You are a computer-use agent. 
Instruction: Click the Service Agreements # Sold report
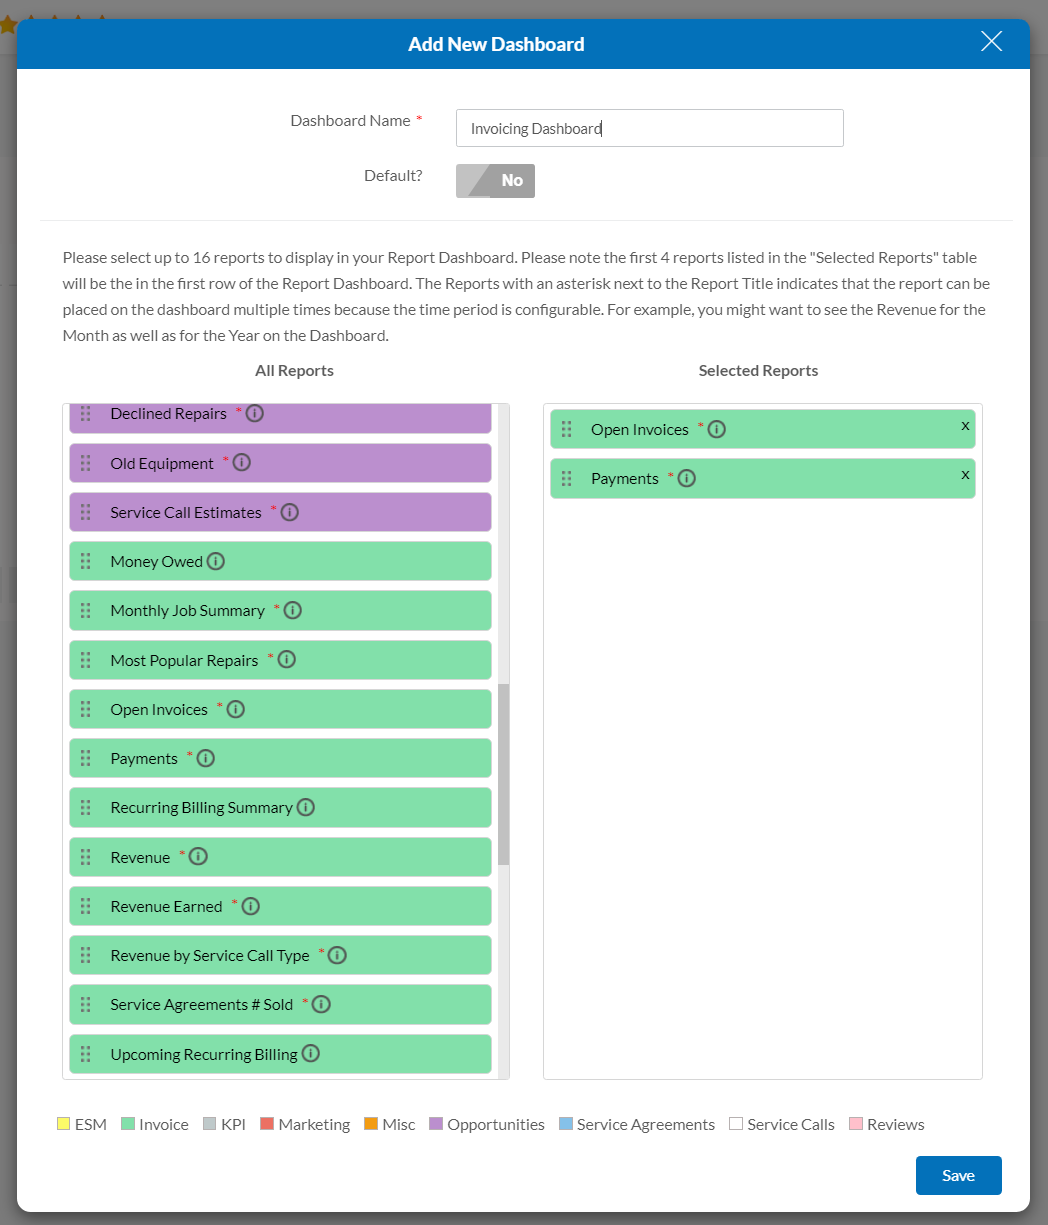[201, 1004]
